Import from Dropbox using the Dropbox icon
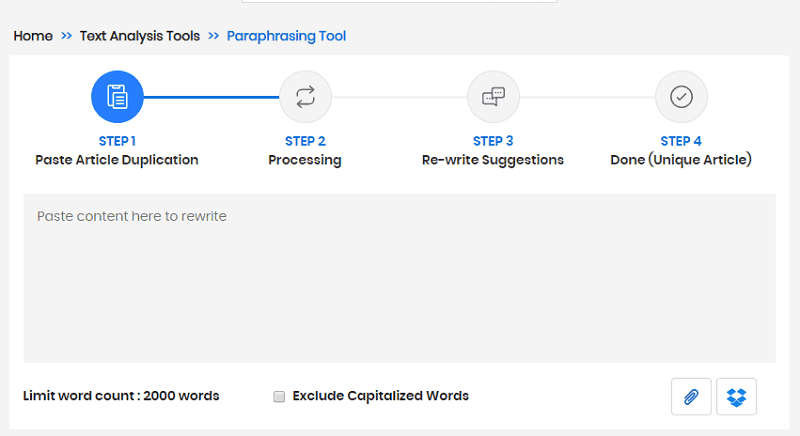800x436 pixels. tap(736, 397)
